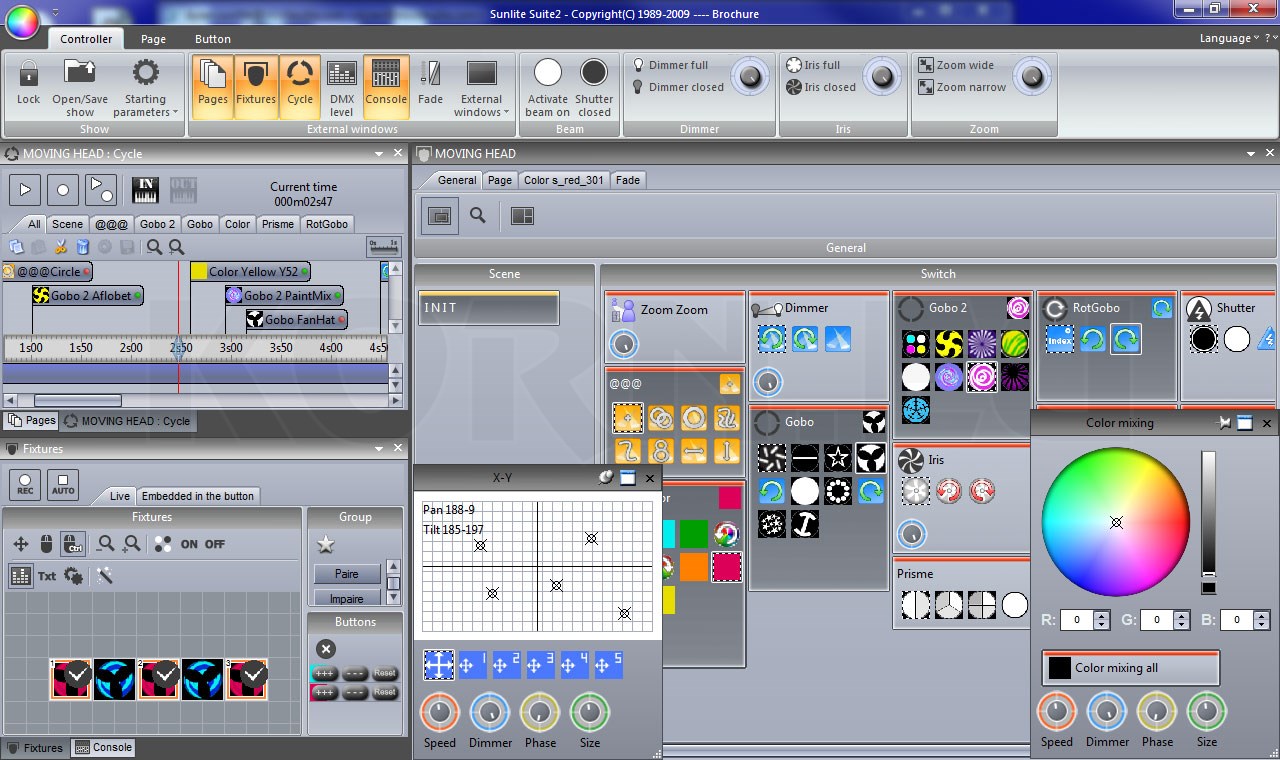The height and width of the screenshot is (760, 1280).
Task: Select the star gobo icon
Action: click(x=838, y=459)
